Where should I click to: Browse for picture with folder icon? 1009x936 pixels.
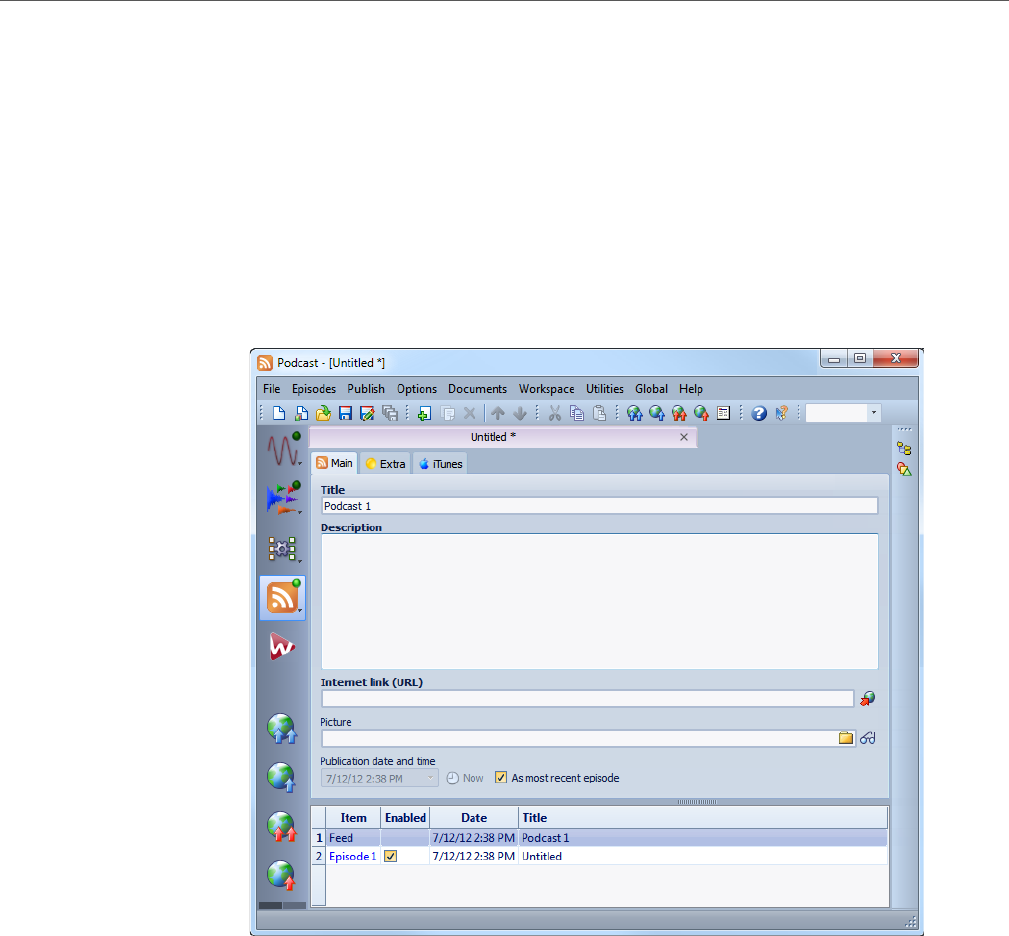(x=846, y=738)
